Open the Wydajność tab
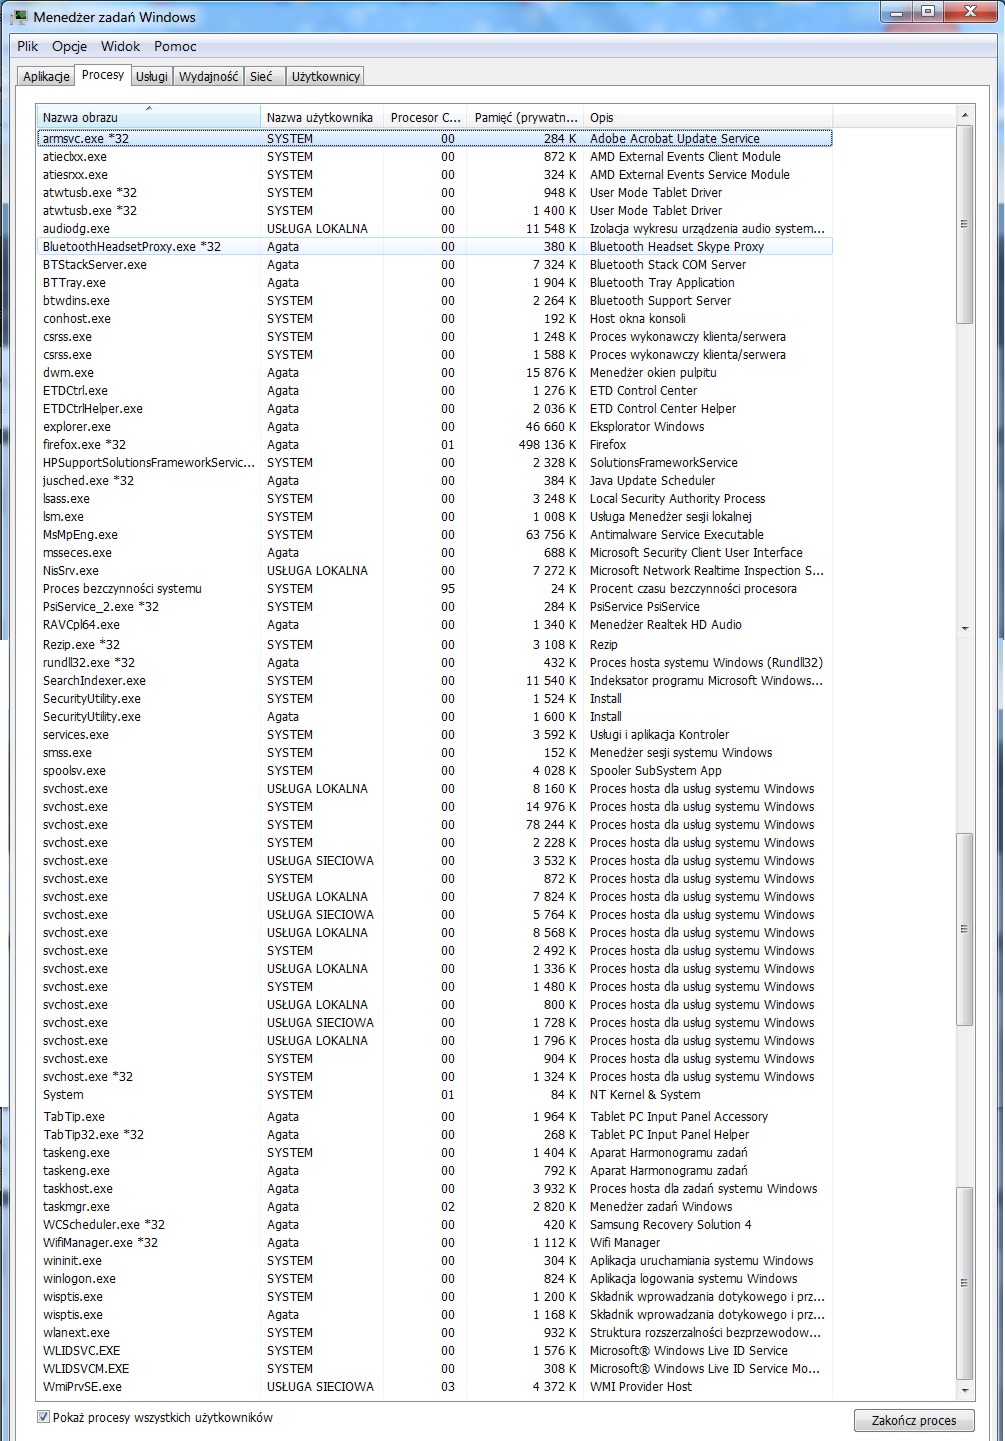Screen dimensions: 1005x1441 tap(209, 77)
